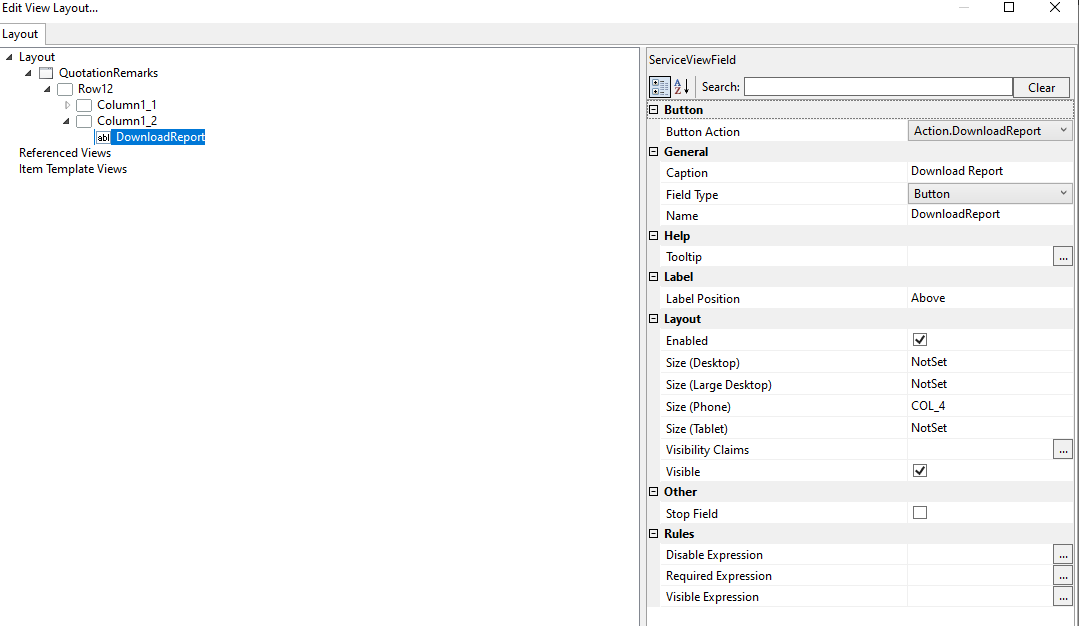Toggle the Visible checkbox
The height and width of the screenshot is (626, 1079).
(919, 471)
